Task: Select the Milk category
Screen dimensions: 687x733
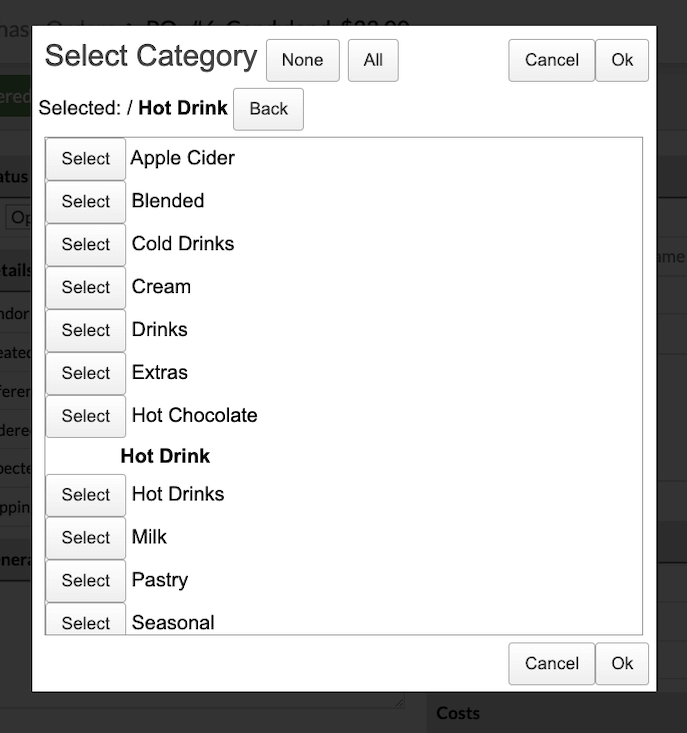Action: [x=85, y=538]
